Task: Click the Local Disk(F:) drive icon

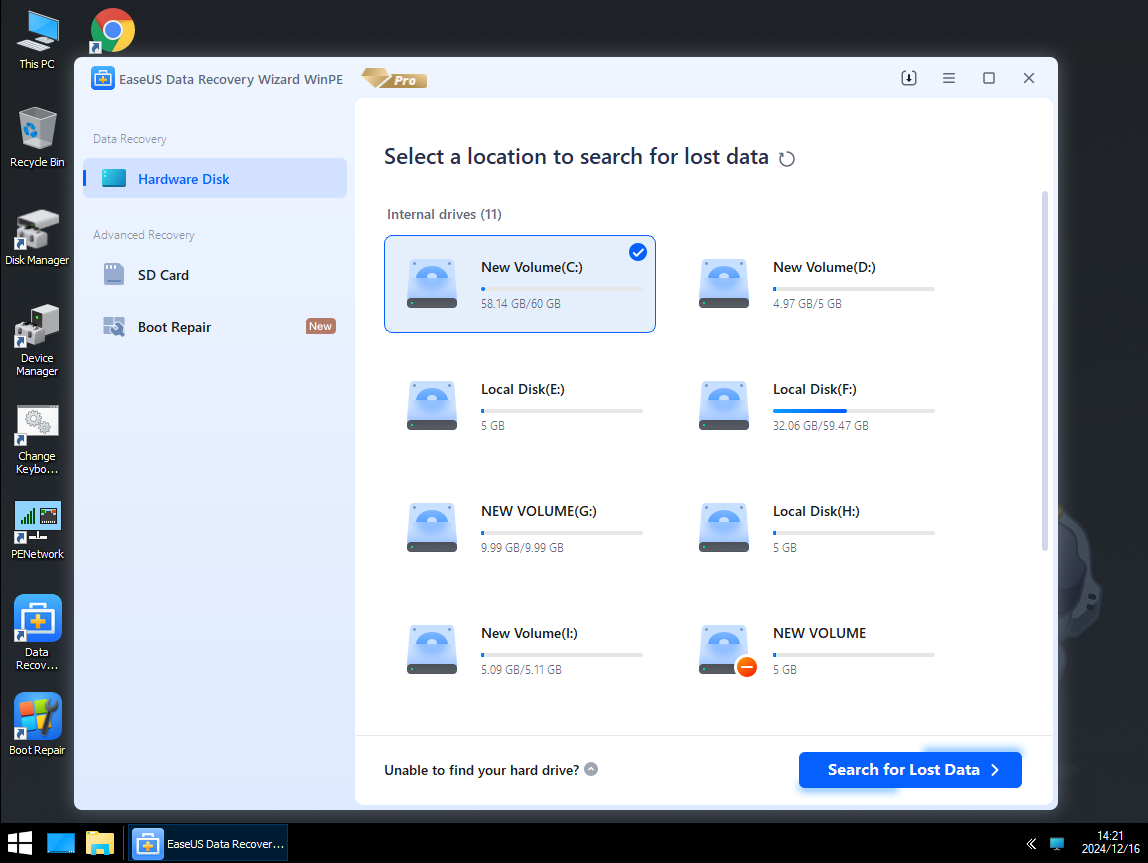Action: tap(724, 406)
